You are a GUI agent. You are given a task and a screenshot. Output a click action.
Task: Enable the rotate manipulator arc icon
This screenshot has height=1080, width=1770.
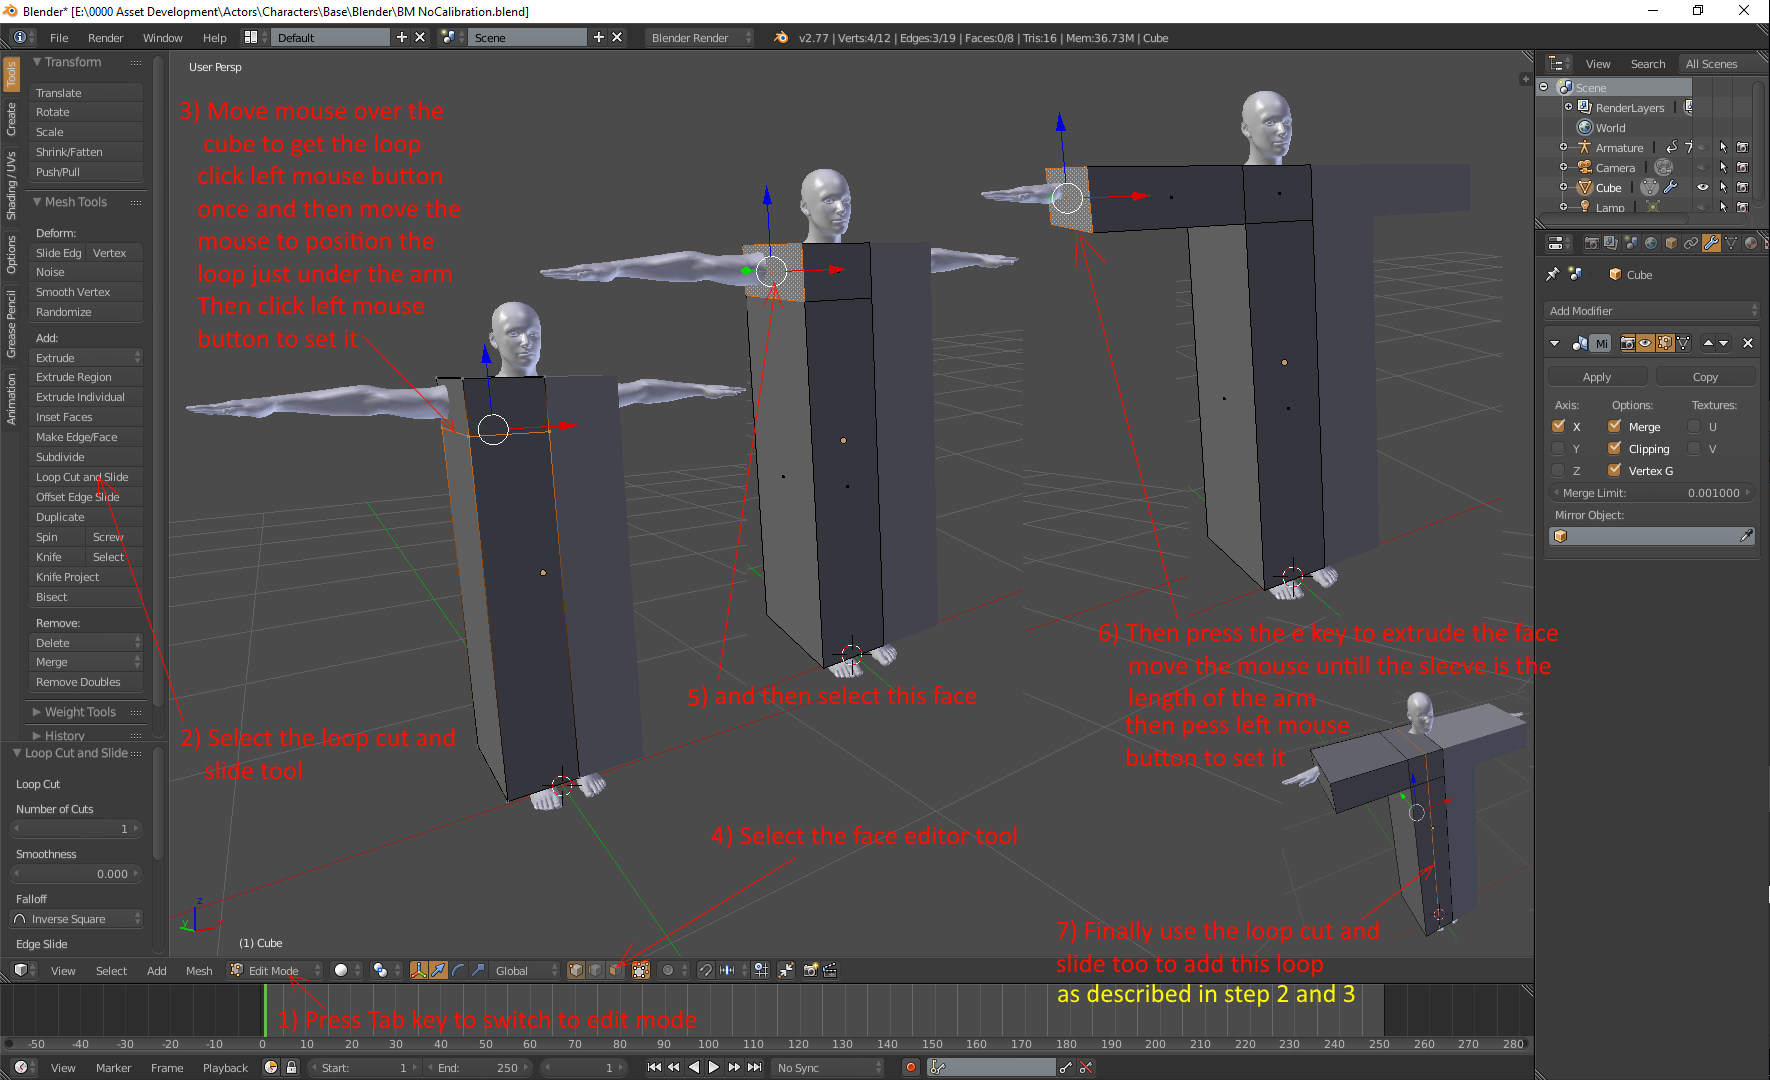pos(458,970)
